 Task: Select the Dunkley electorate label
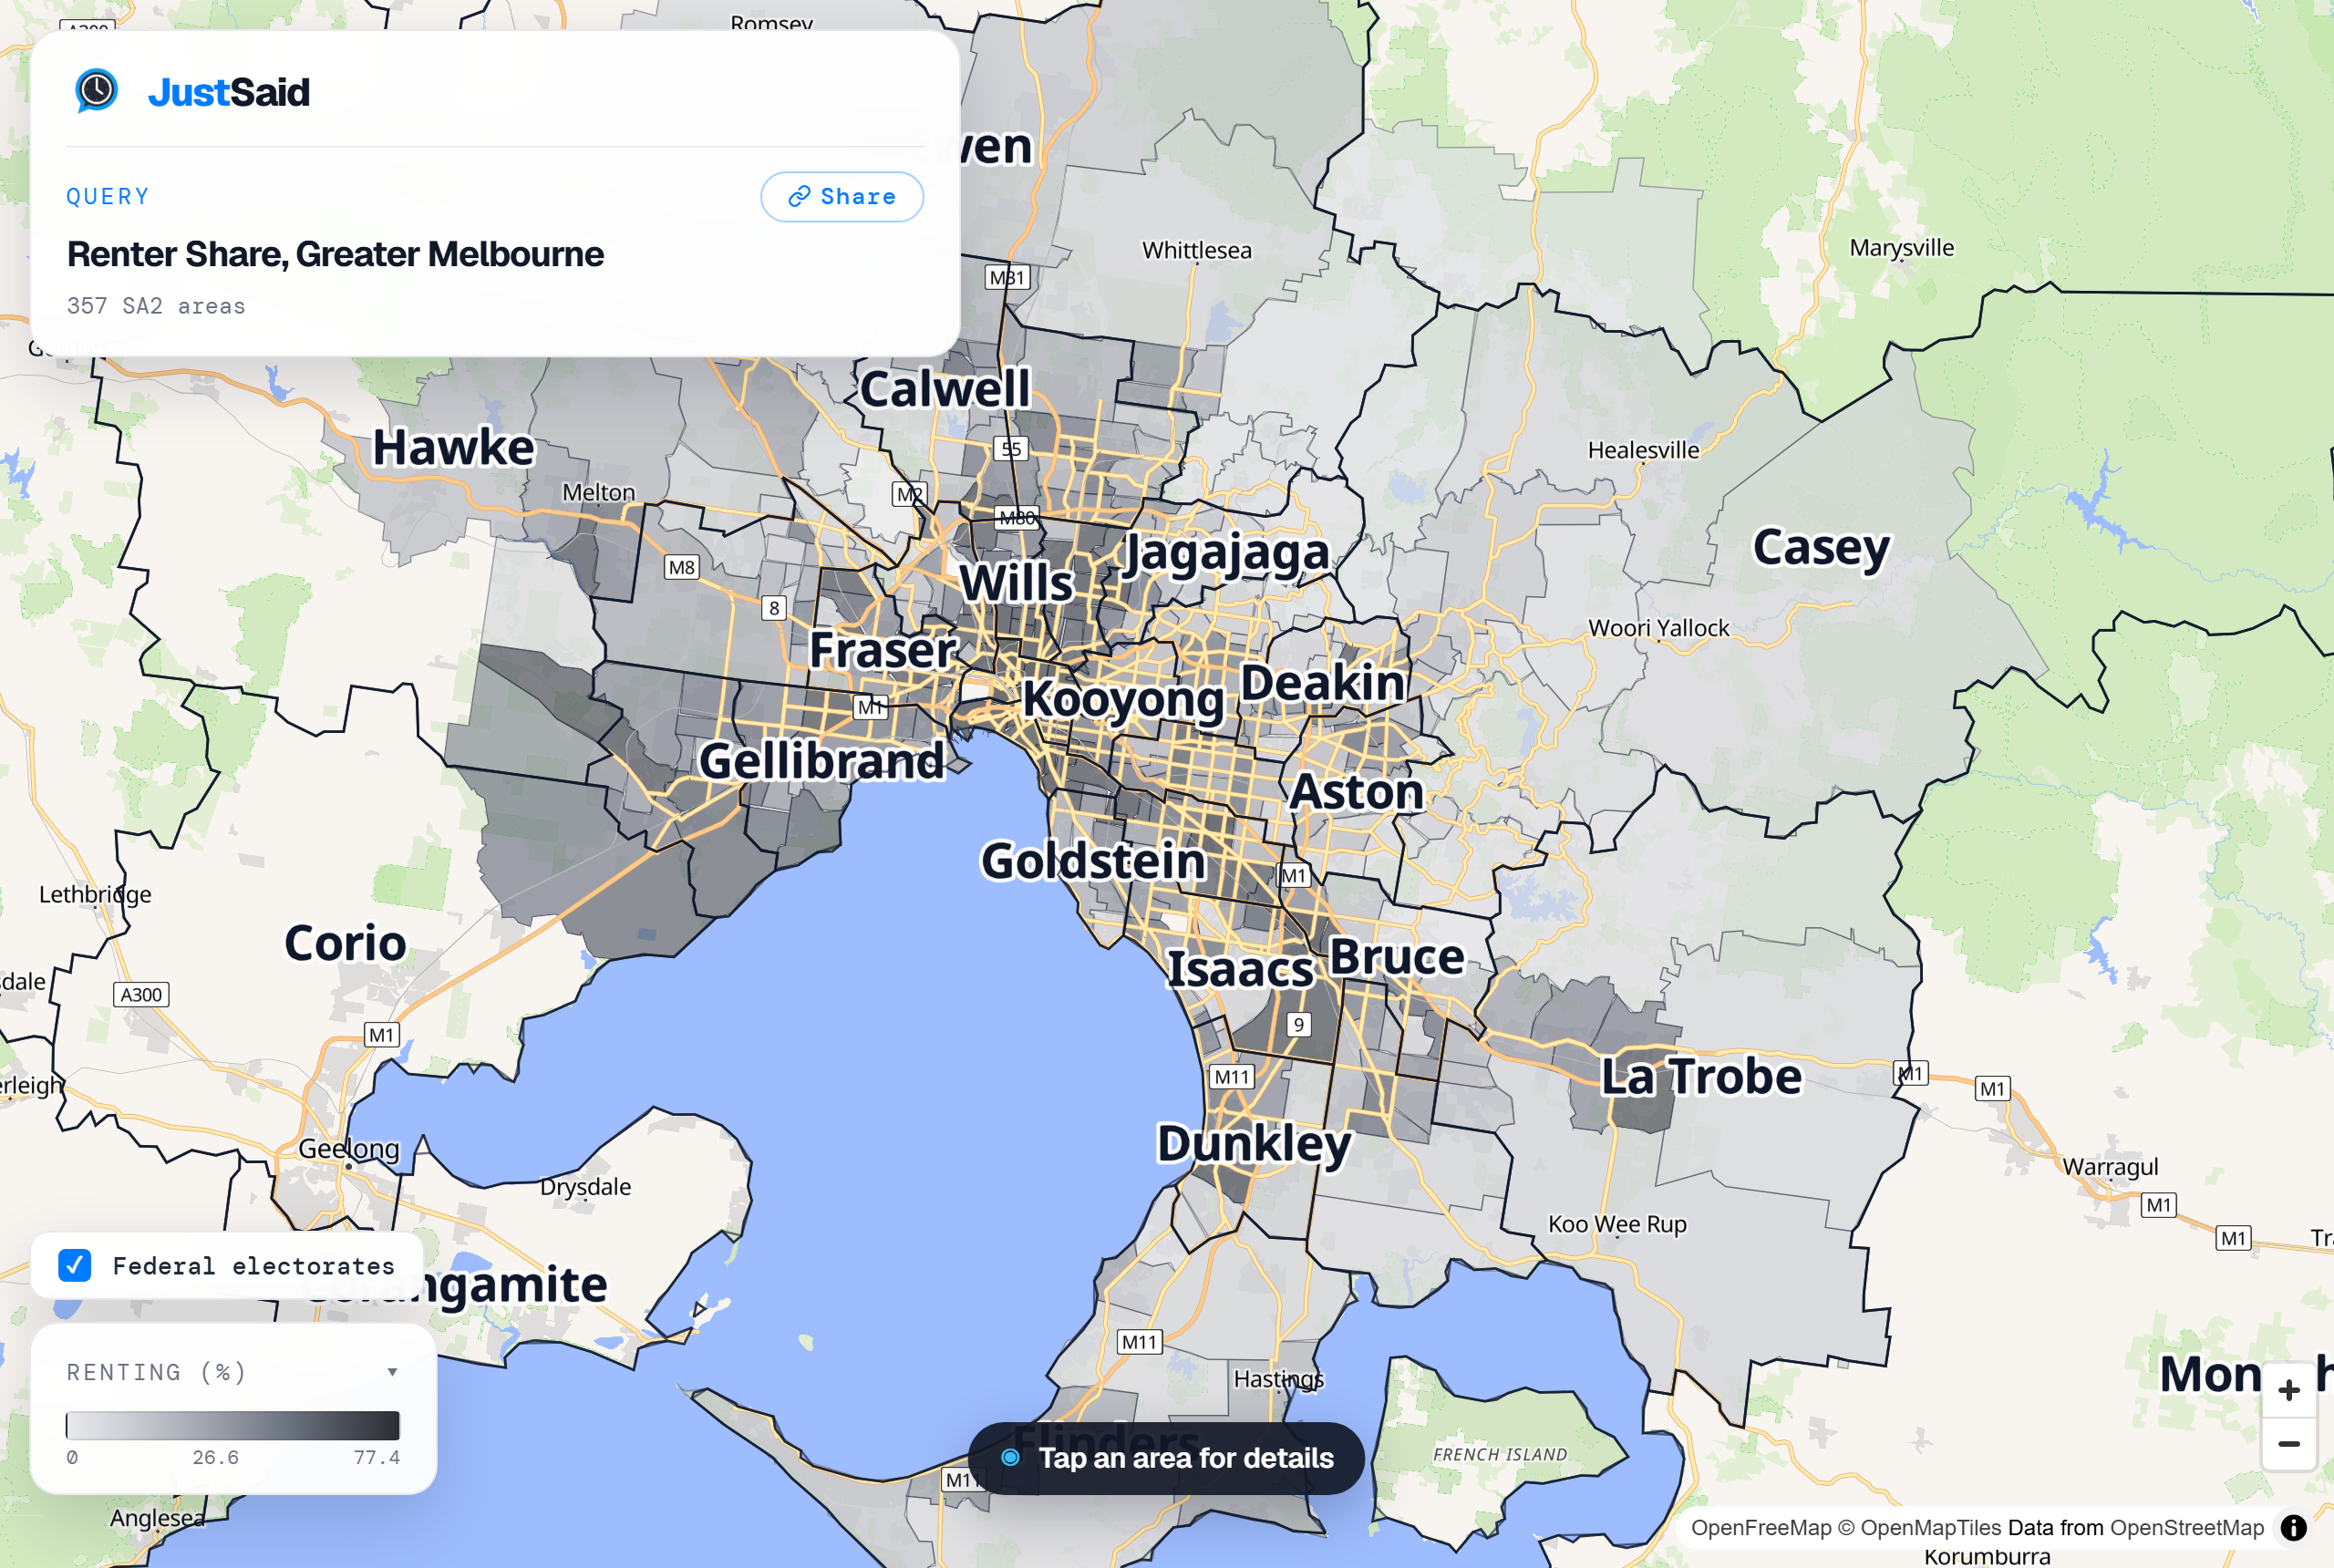coord(1254,1144)
